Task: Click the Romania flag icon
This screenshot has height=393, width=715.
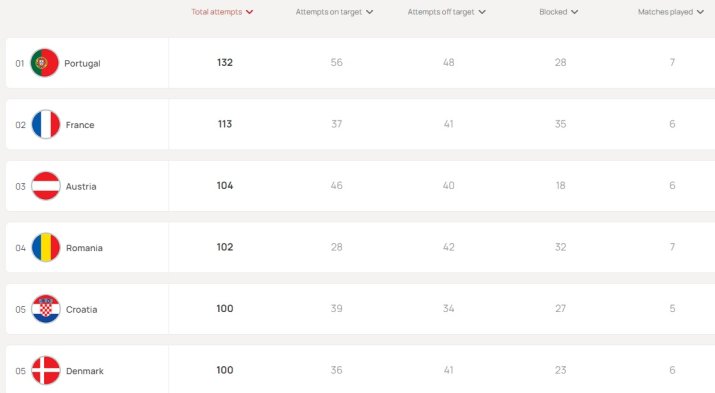Action: [x=46, y=248]
